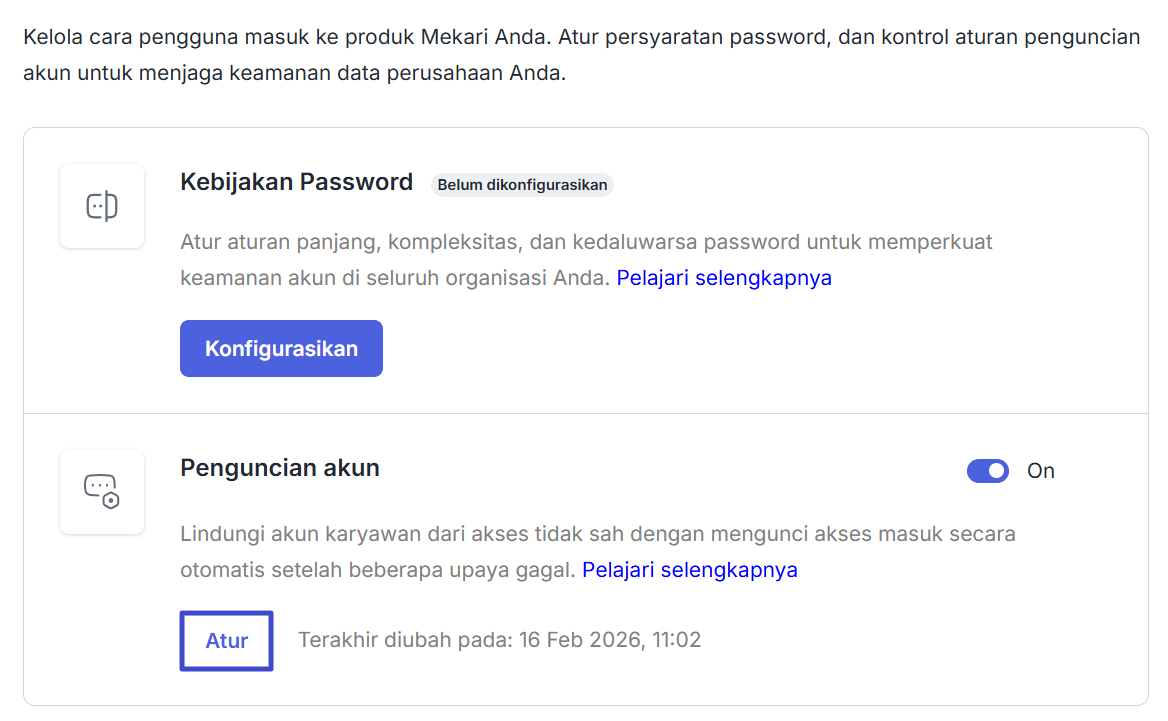Click the divider between the two sections
1168x721 pixels.
pyautogui.click(x=586, y=413)
